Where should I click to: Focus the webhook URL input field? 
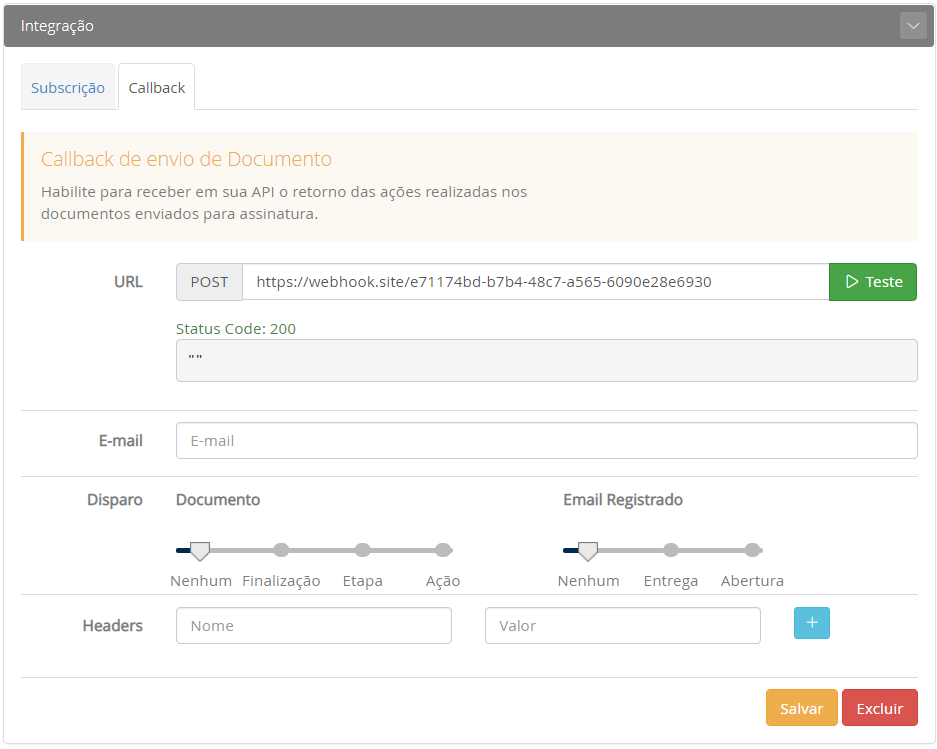pyautogui.click(x=535, y=282)
